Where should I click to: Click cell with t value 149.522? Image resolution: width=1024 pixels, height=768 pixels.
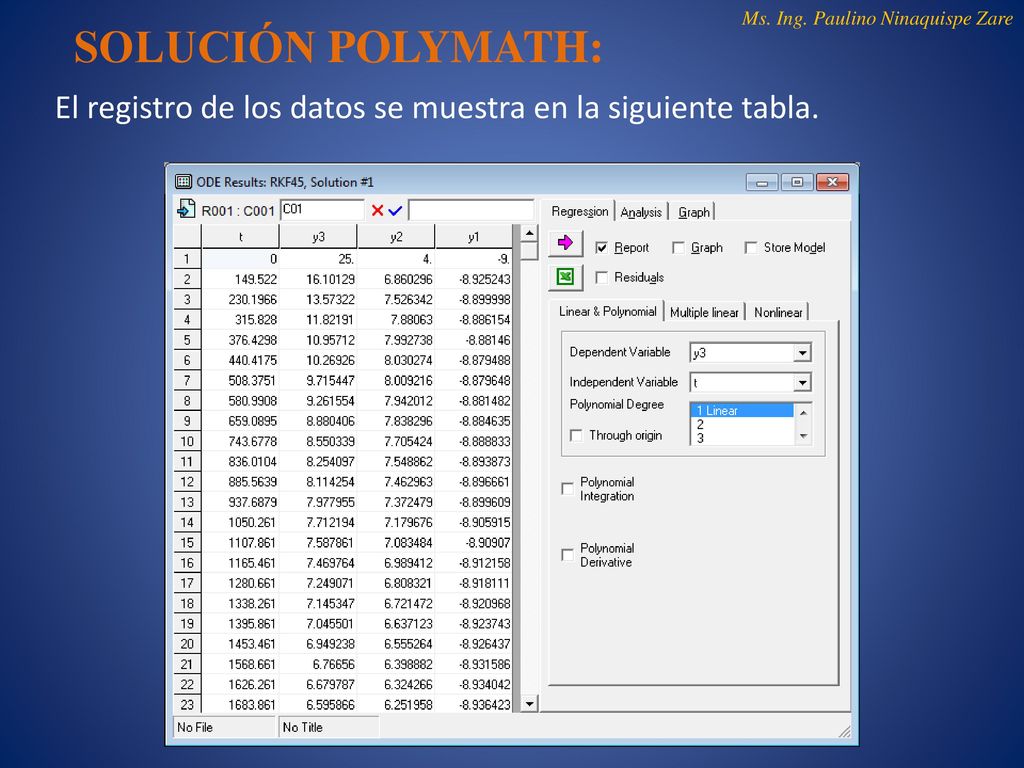click(x=240, y=279)
